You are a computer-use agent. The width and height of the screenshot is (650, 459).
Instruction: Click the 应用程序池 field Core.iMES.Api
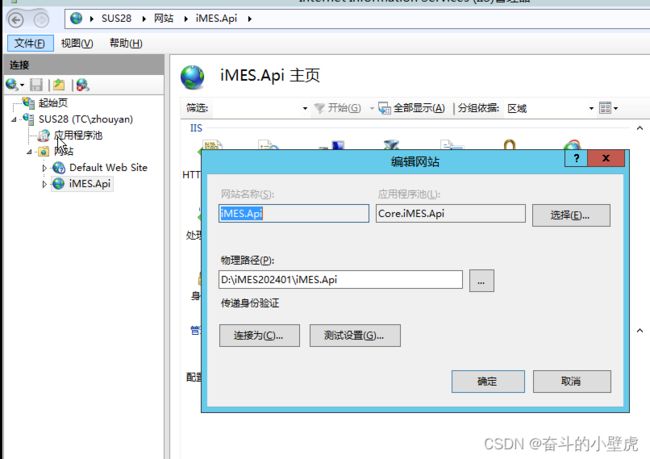[451, 214]
